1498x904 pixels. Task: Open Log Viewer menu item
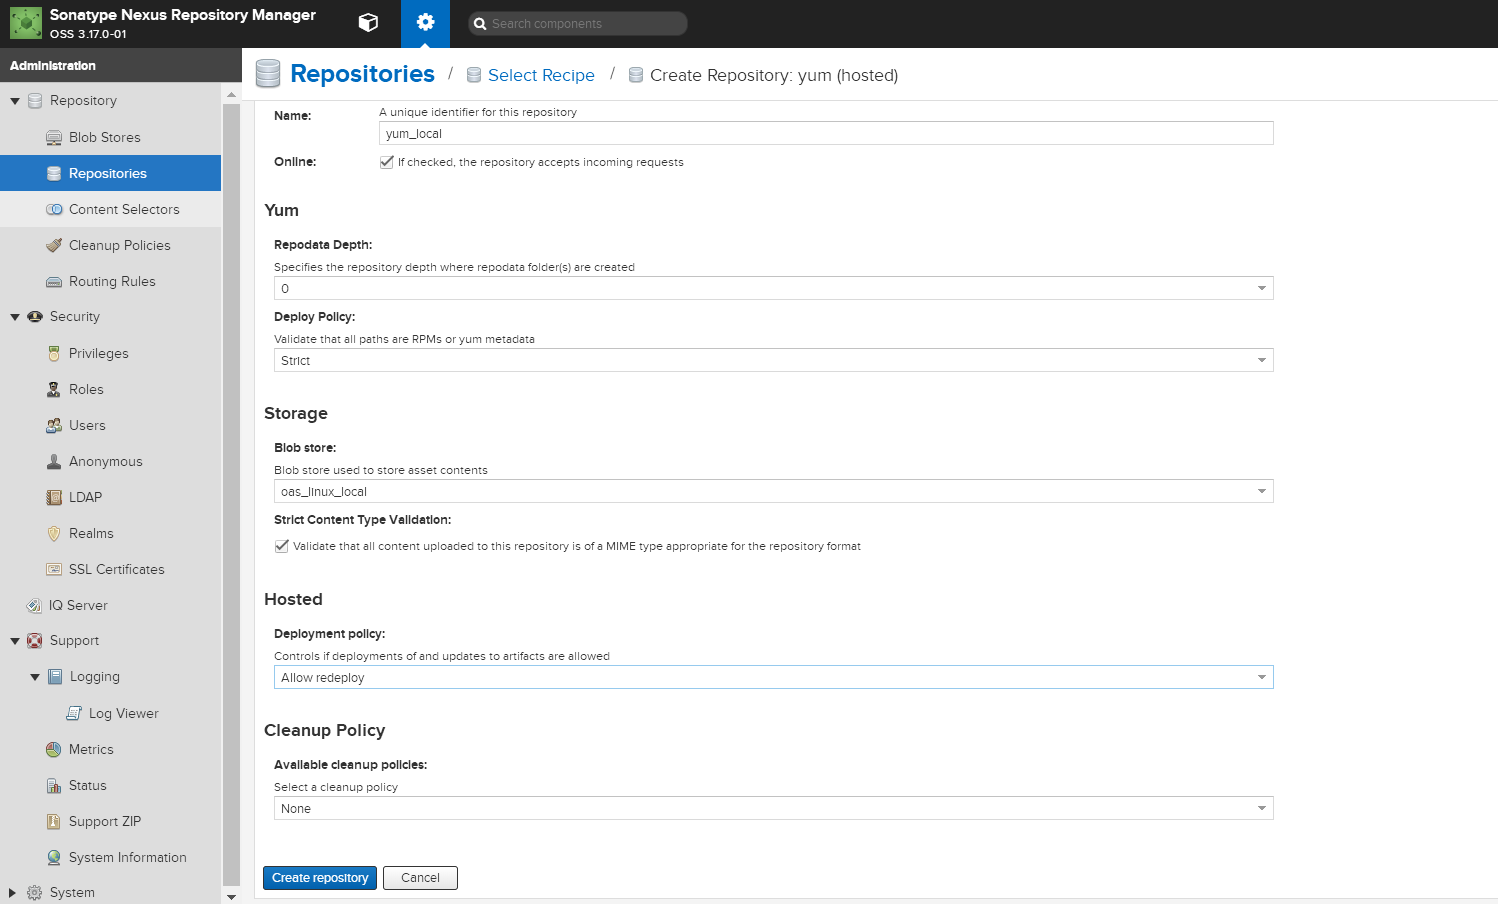[110, 713]
